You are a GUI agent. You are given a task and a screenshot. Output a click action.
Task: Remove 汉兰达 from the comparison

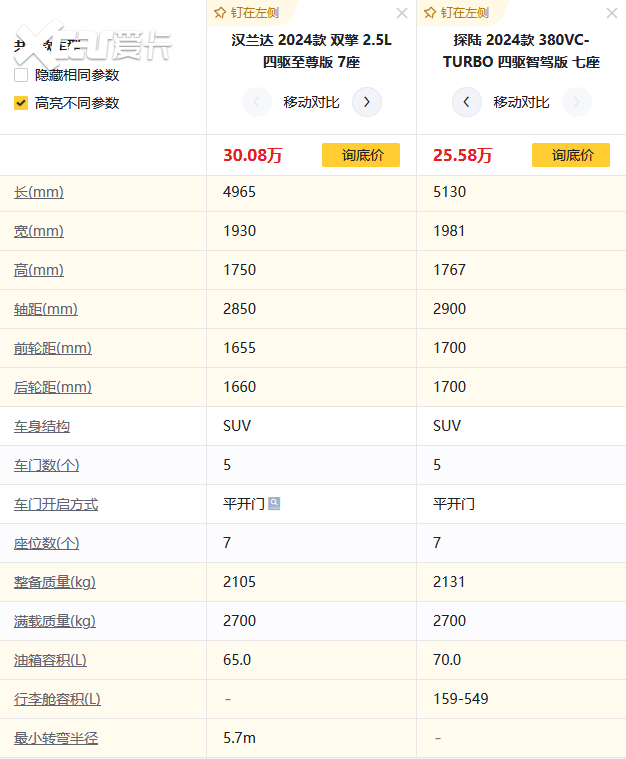[402, 13]
